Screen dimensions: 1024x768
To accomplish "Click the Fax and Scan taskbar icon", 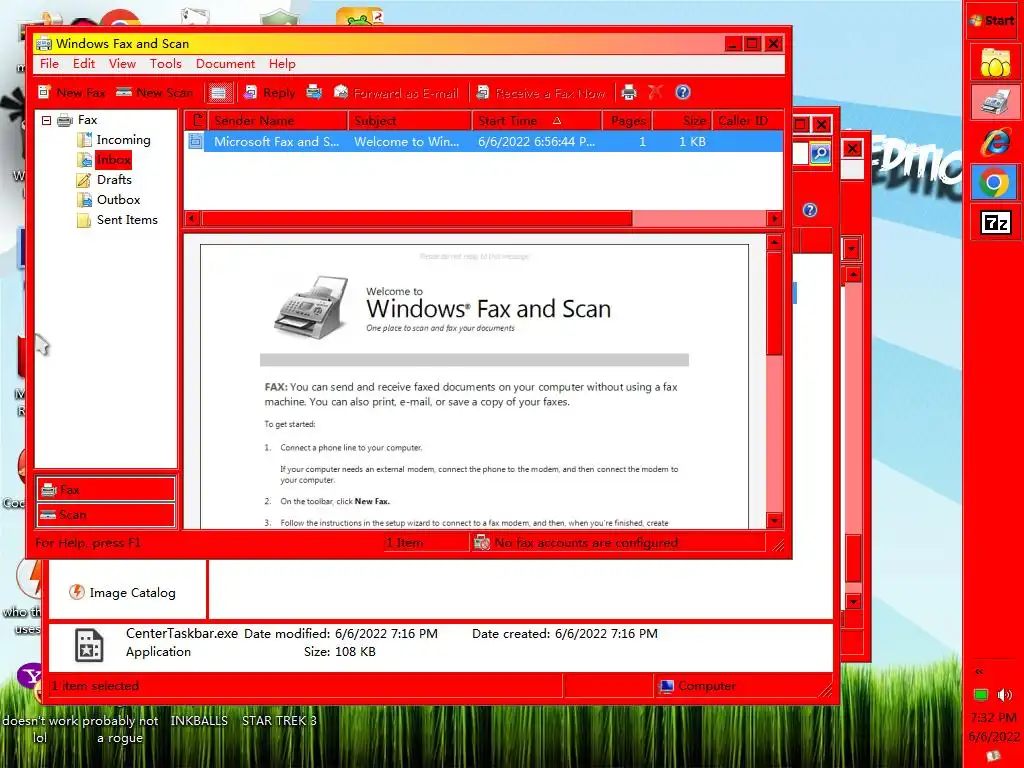I will pos(995,102).
